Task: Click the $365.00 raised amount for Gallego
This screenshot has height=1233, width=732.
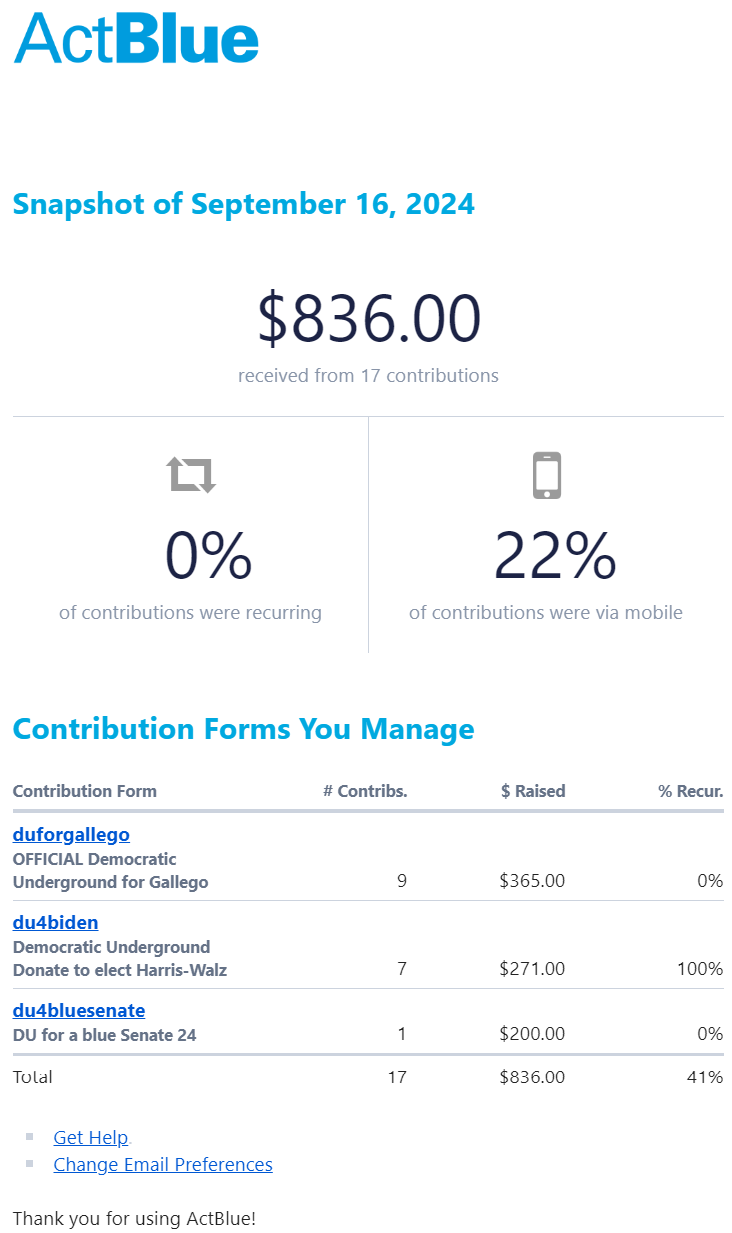Action: click(x=532, y=881)
